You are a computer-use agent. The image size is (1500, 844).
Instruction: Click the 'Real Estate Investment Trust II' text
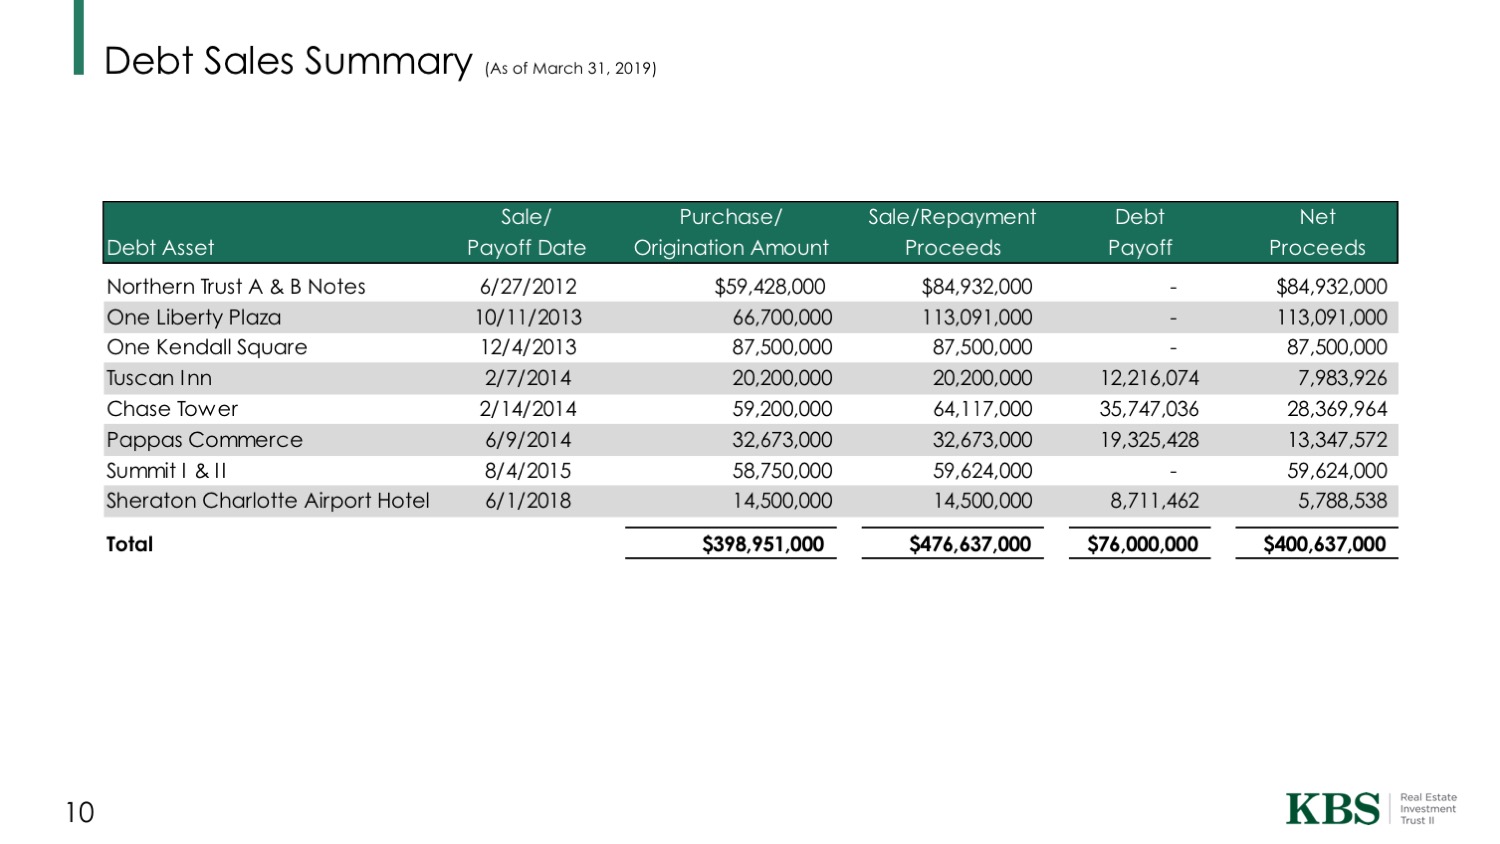pos(1428,809)
